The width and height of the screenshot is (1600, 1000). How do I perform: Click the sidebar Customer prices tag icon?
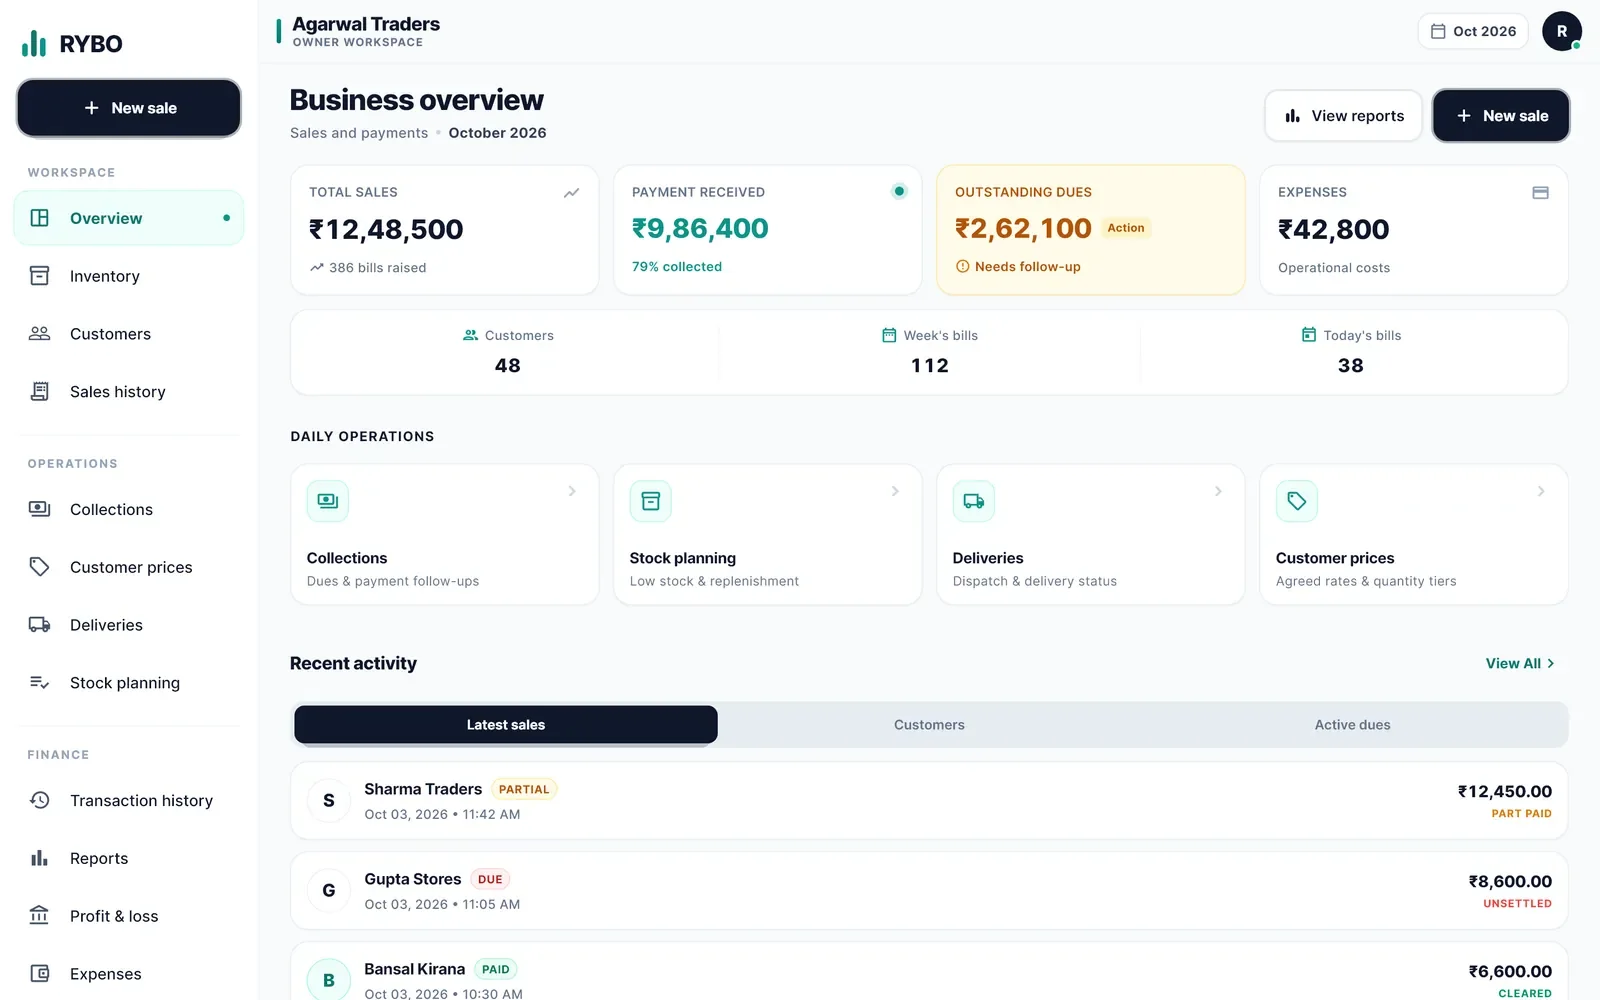pos(40,567)
